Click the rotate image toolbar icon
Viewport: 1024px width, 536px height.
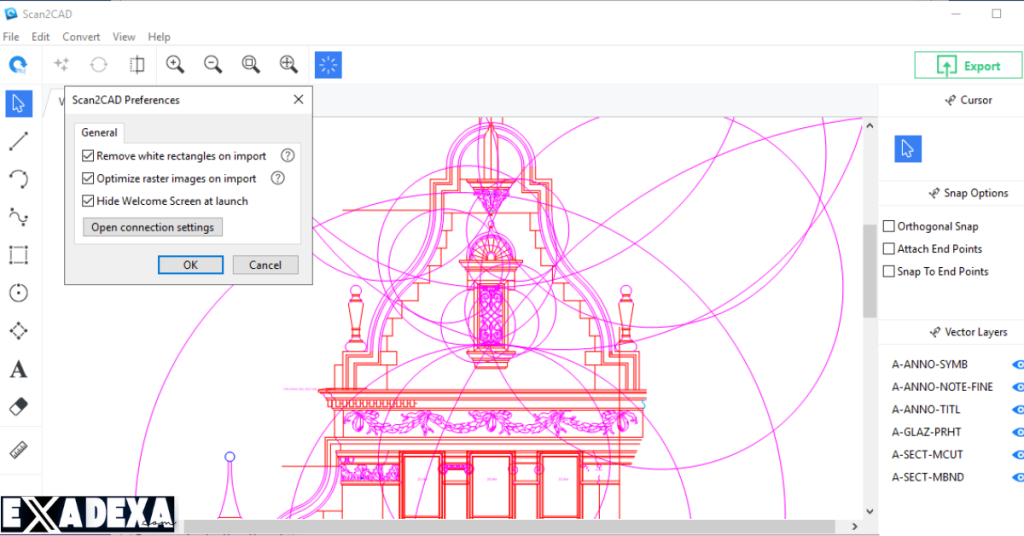(x=99, y=64)
